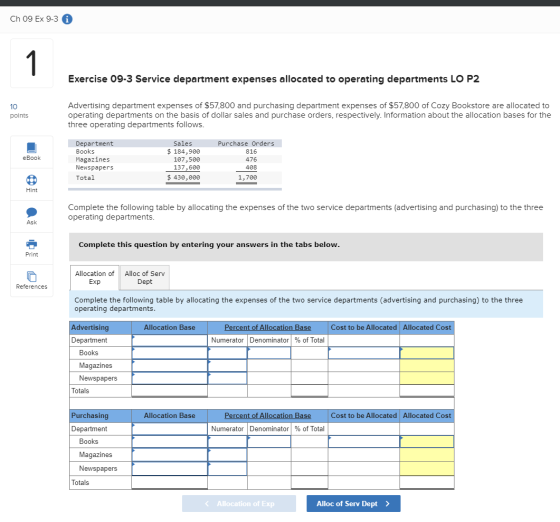Screen dimensions: 560x522
Task: Go to next step Alloc of Serv Dept
Action: point(353,503)
